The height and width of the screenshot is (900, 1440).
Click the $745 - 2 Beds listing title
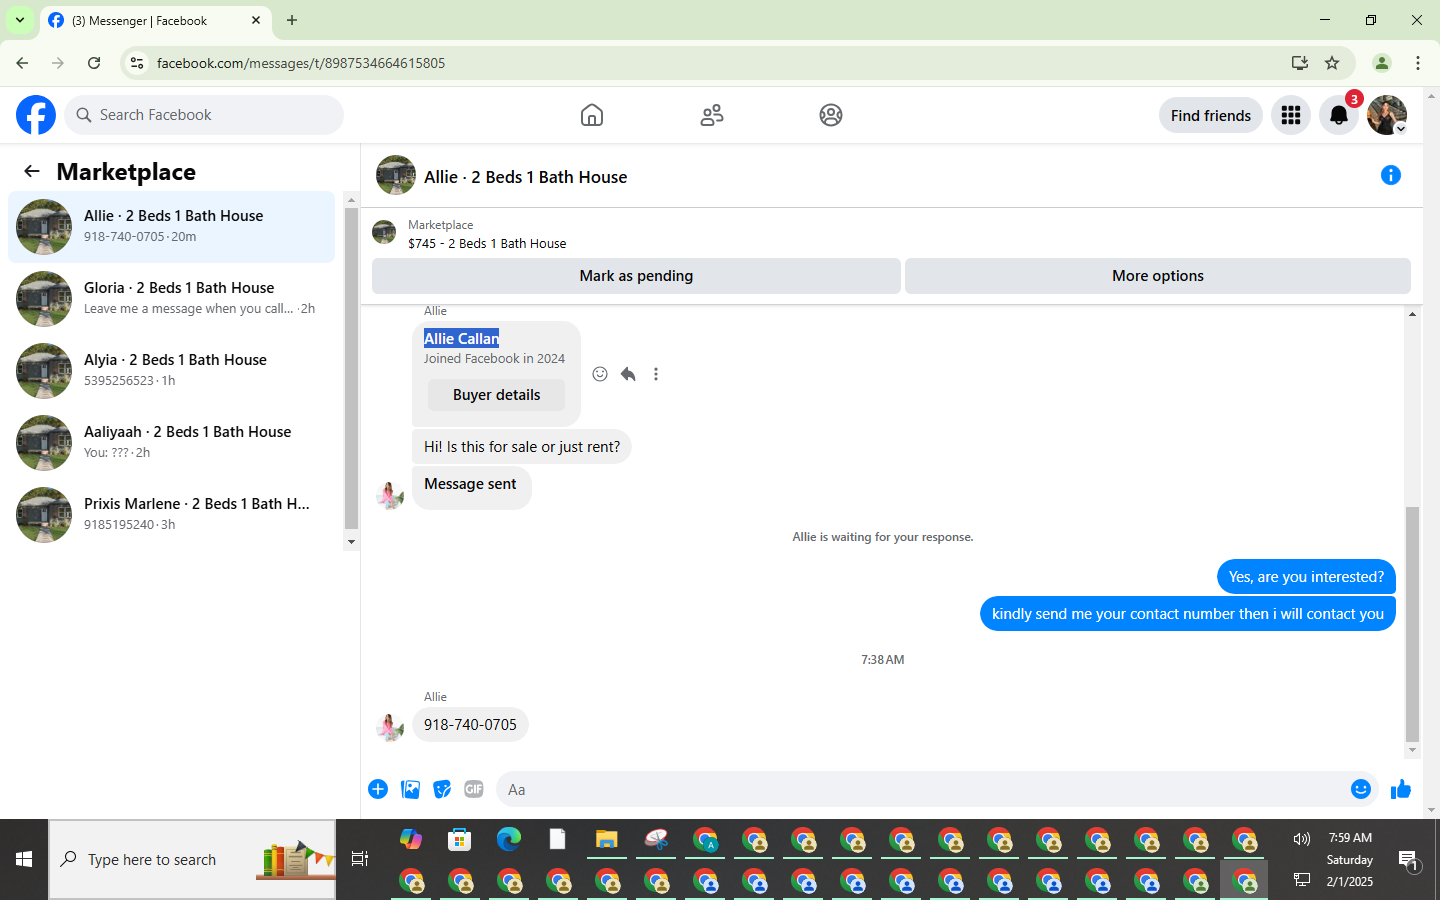(487, 243)
